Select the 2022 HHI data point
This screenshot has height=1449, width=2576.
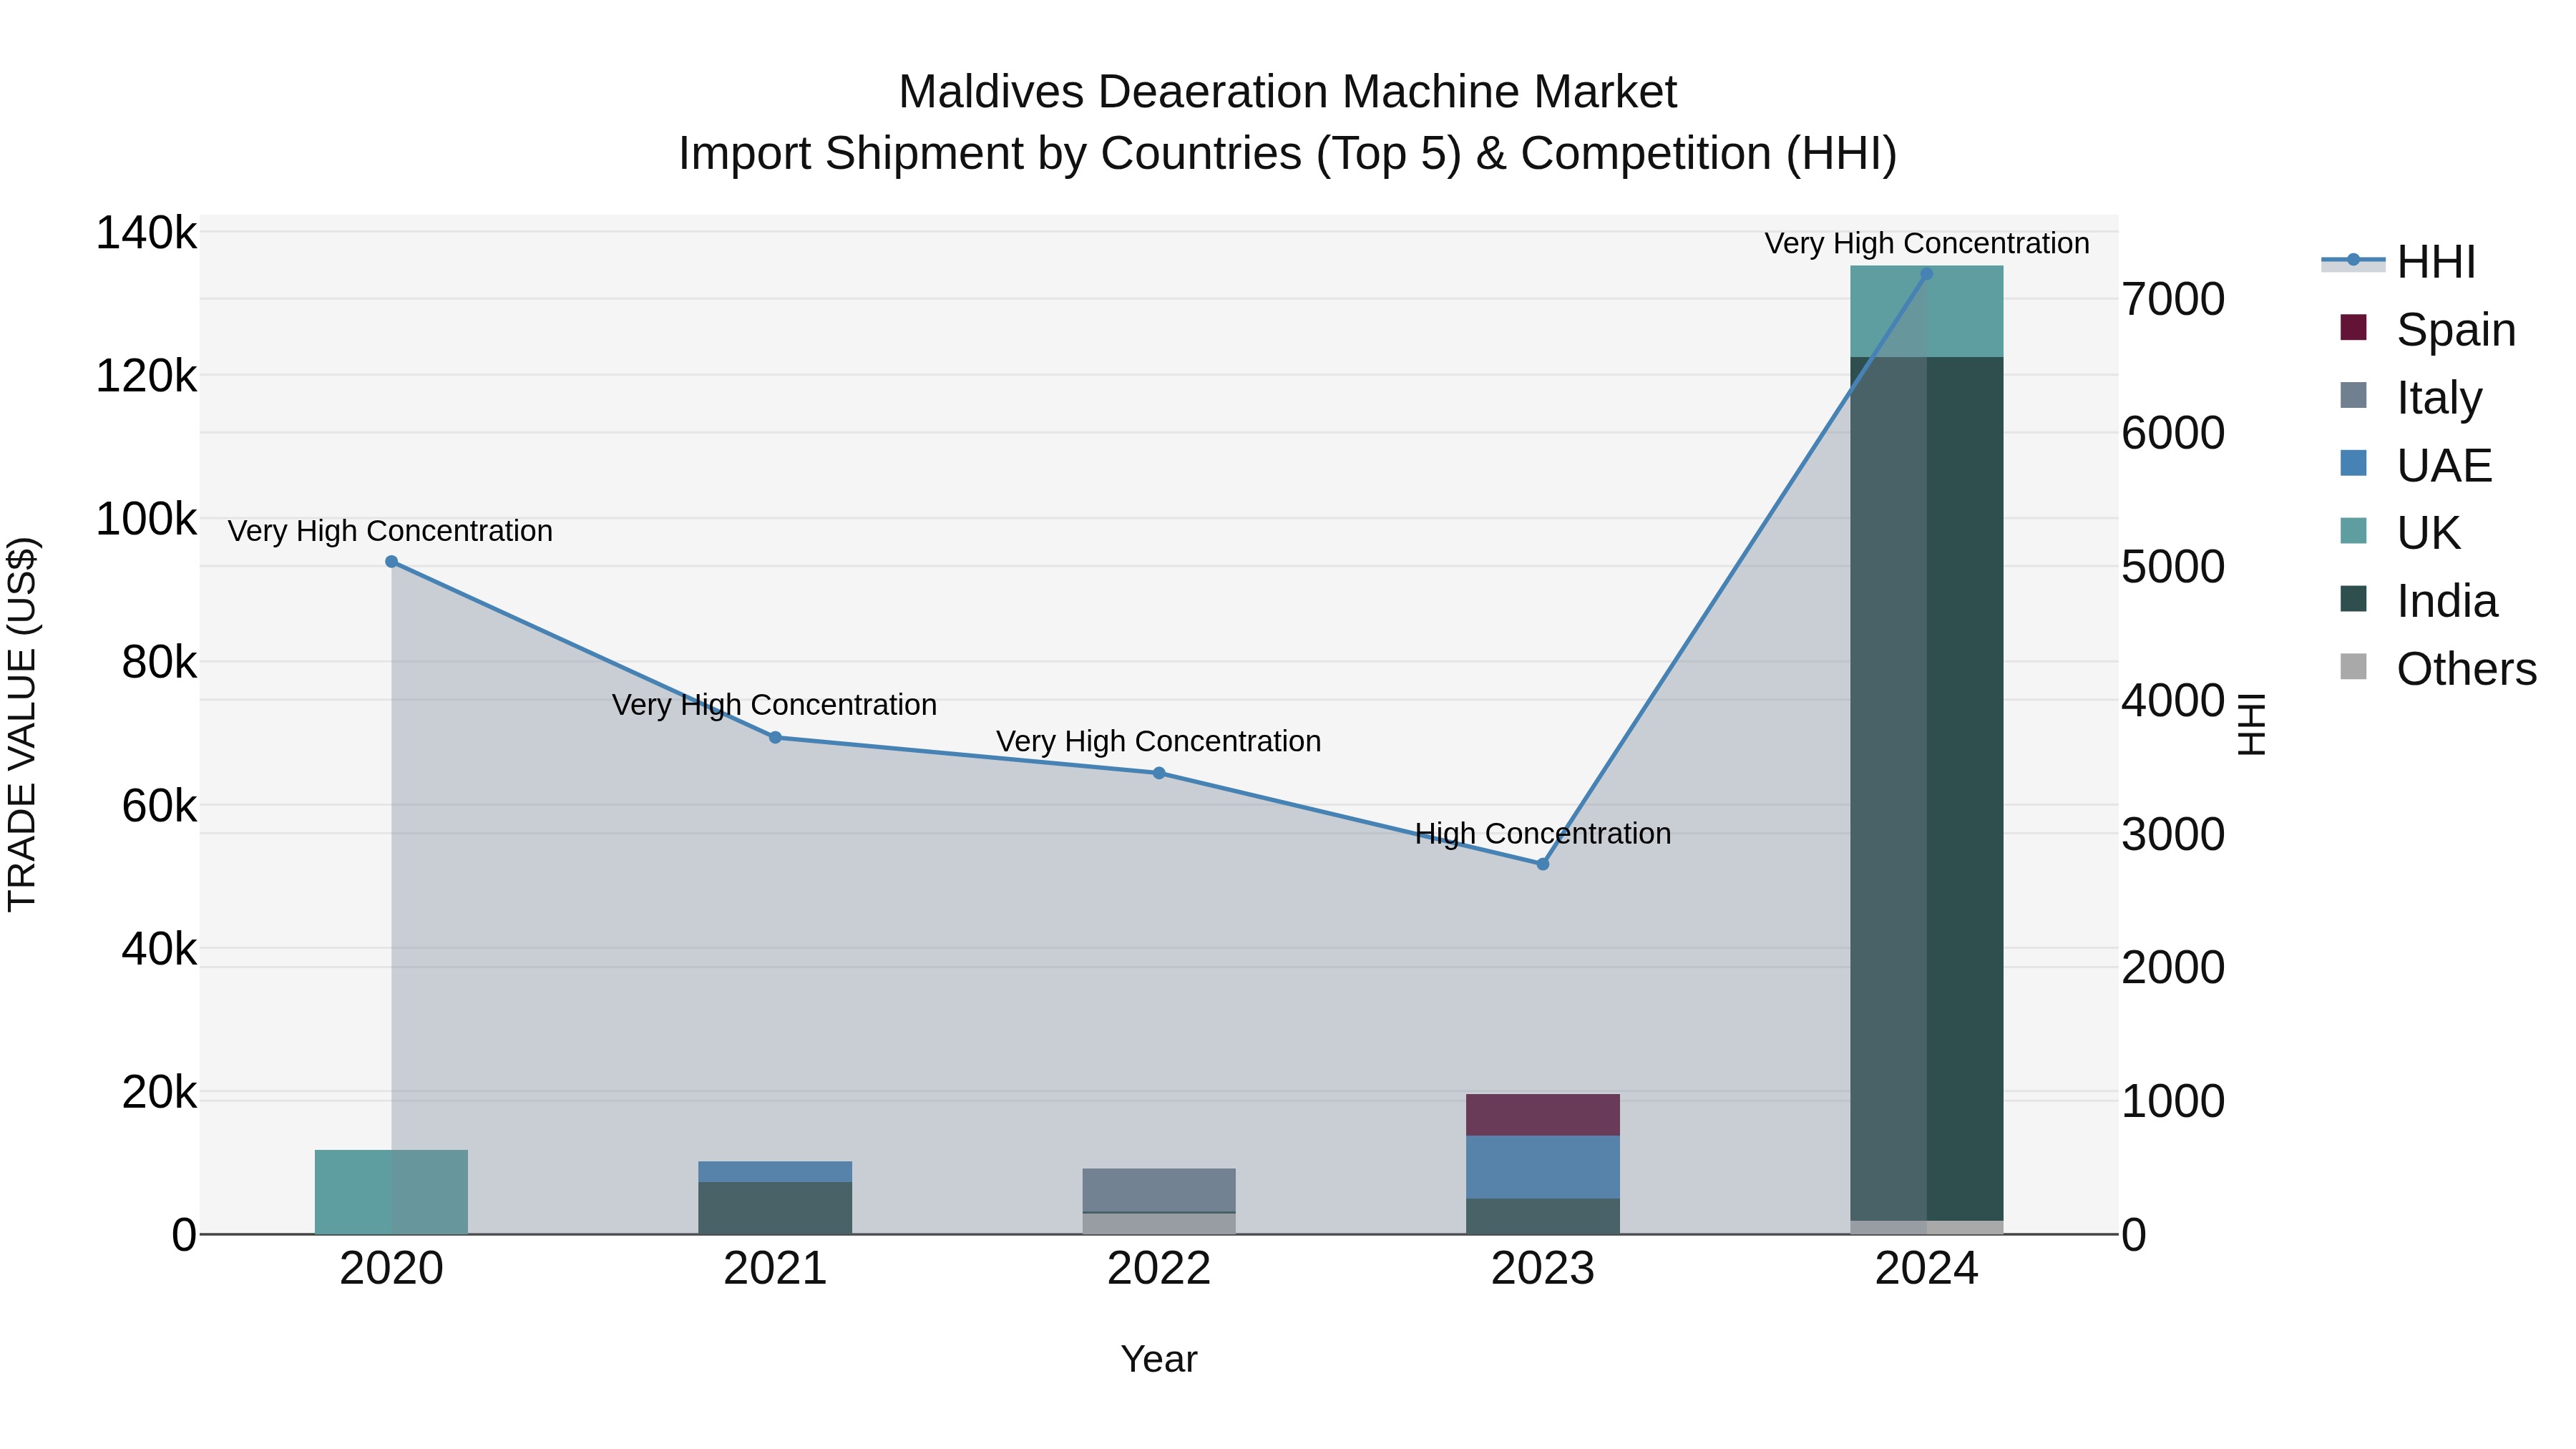pos(1159,773)
